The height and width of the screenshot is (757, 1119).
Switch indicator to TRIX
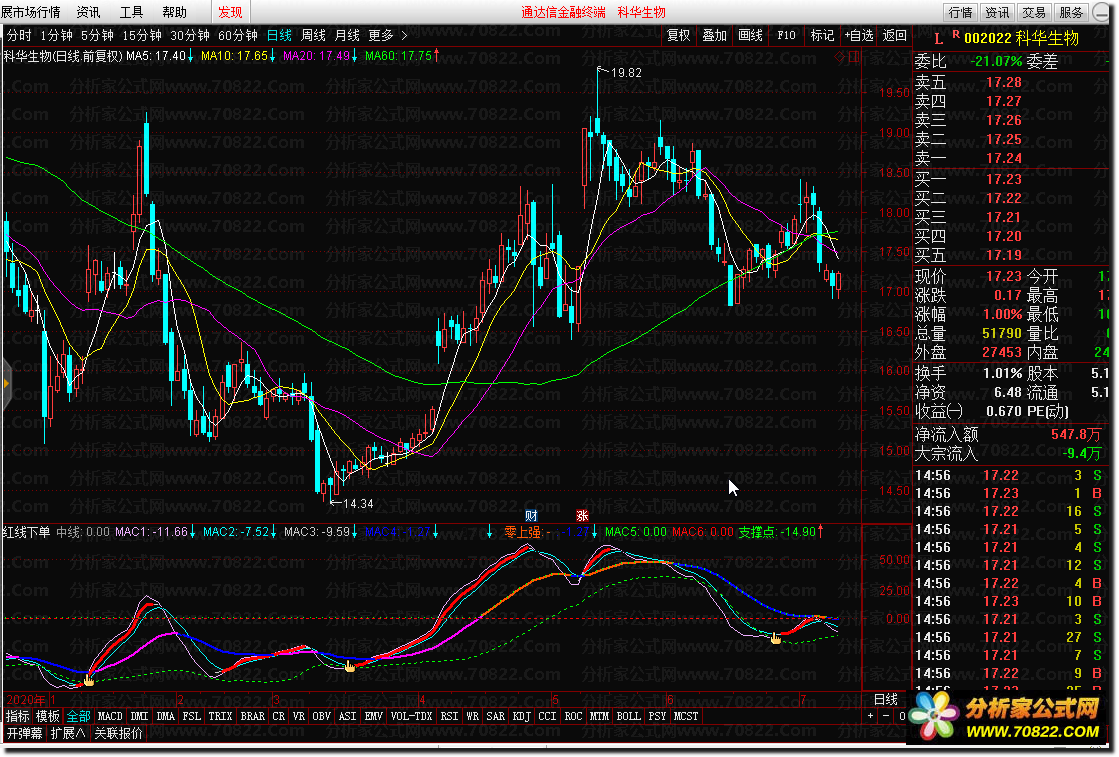click(x=220, y=716)
